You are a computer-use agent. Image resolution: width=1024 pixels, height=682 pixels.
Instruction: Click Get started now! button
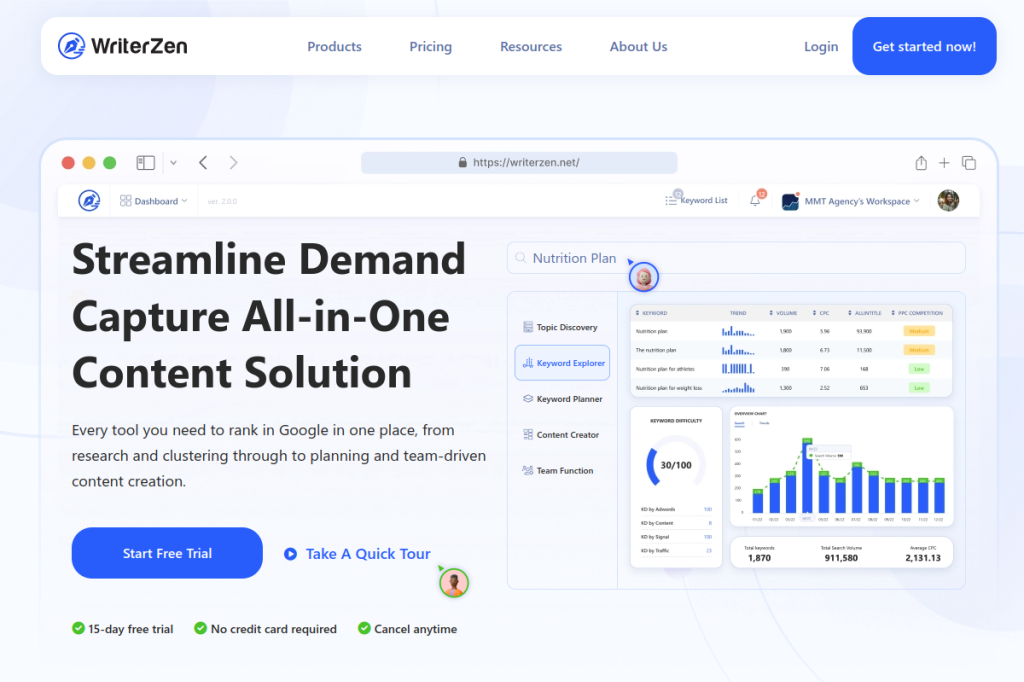(x=924, y=46)
